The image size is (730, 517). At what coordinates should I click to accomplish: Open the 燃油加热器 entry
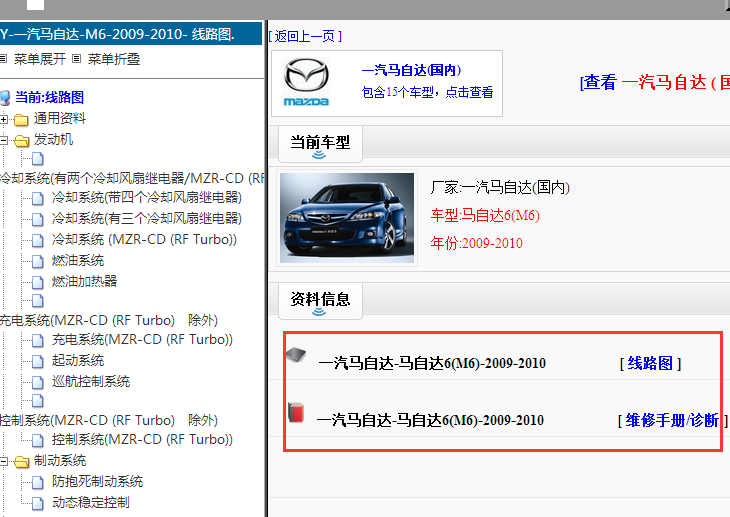pos(84,281)
